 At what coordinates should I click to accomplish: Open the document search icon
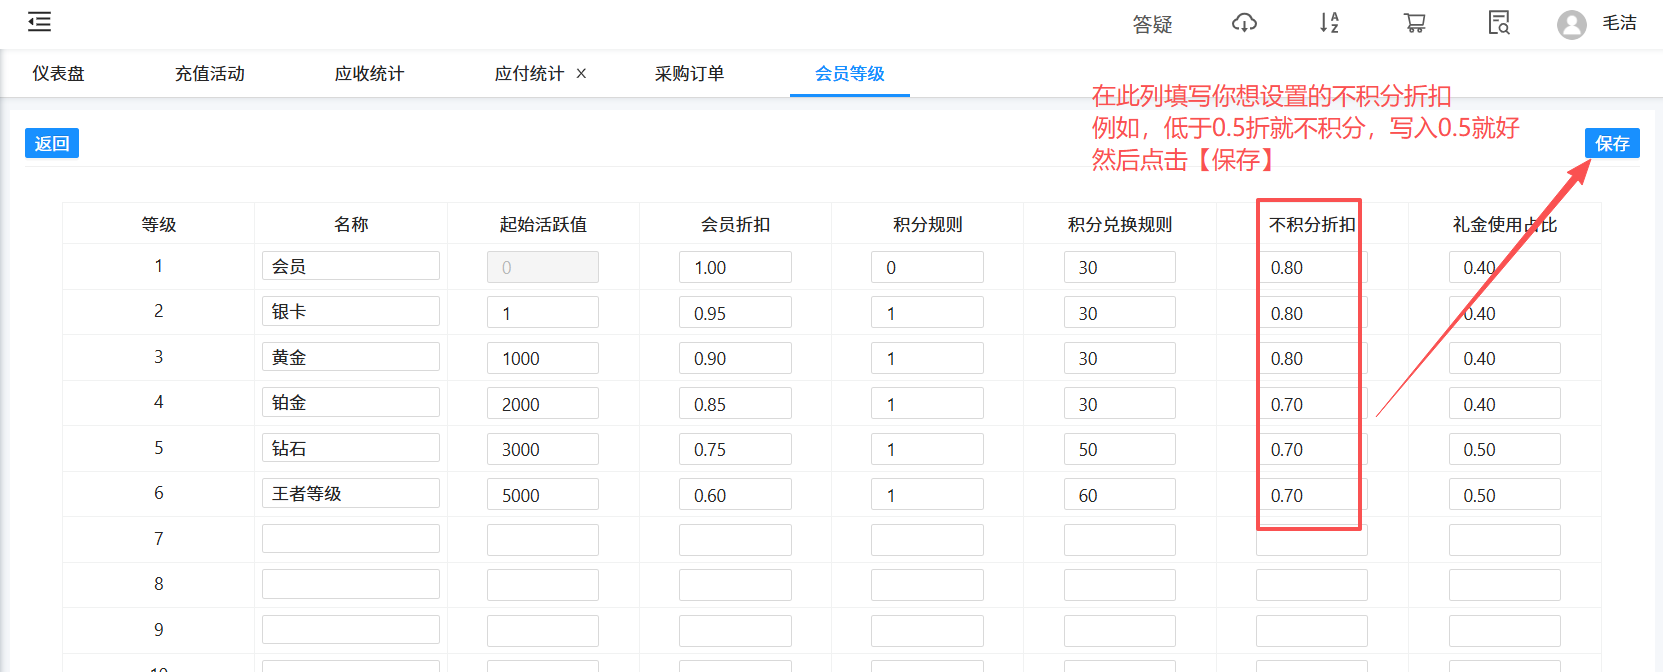(1499, 23)
